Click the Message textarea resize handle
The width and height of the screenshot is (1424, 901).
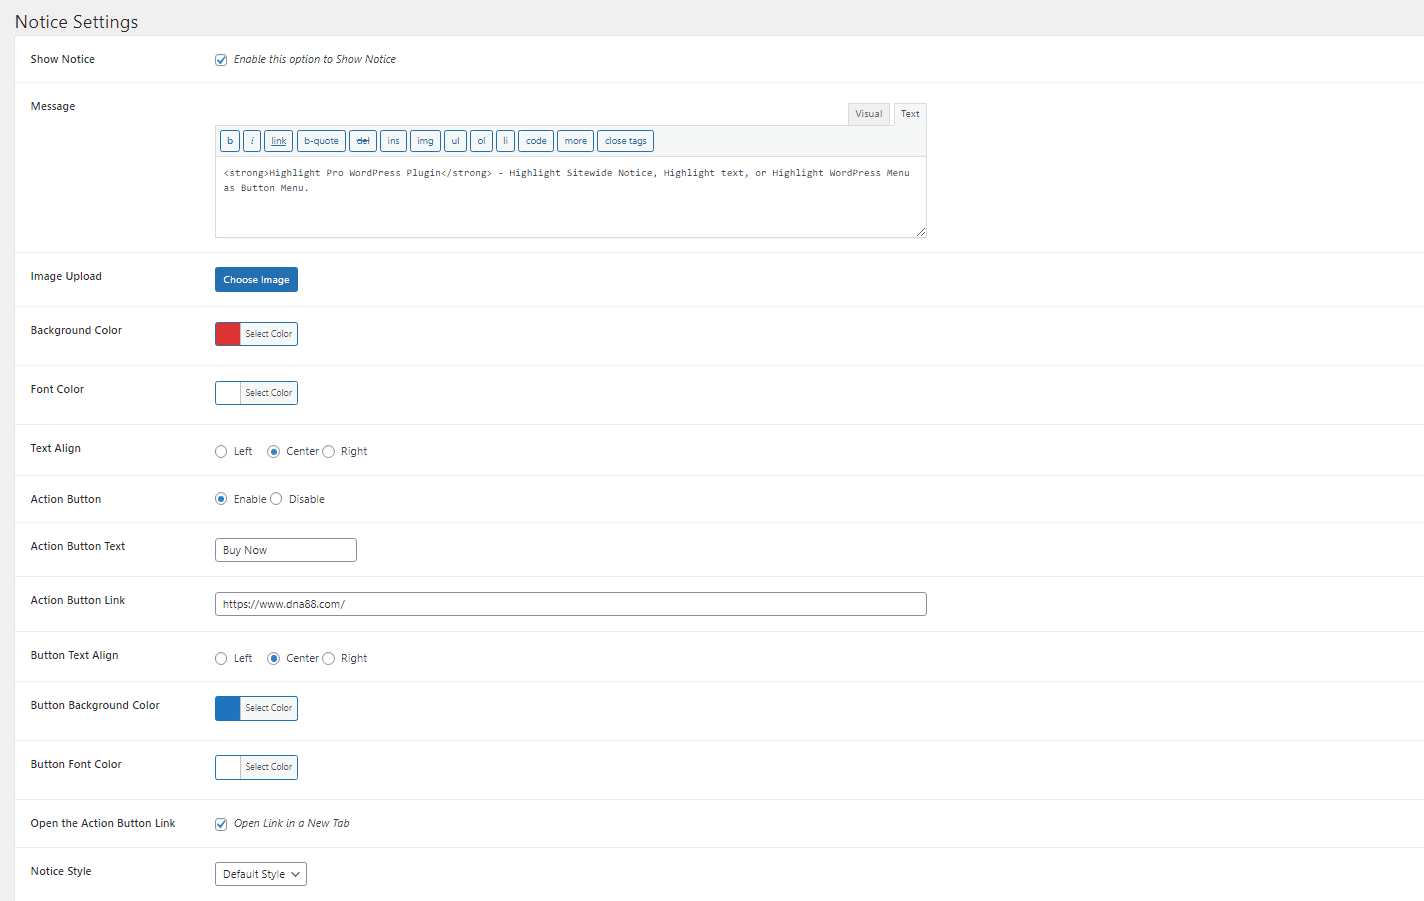(x=921, y=232)
